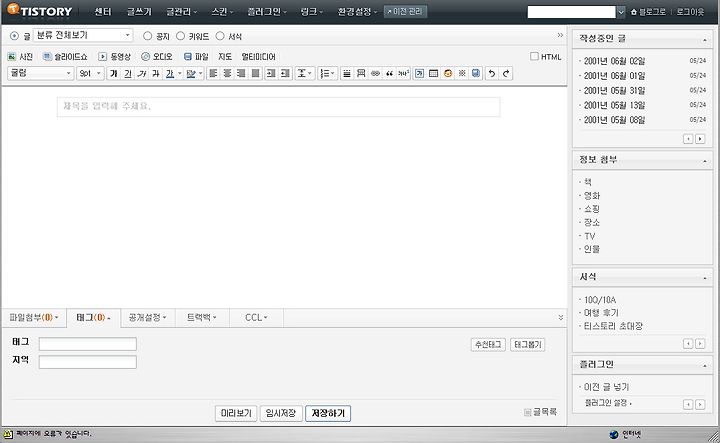
Task: Open the emoticon smiley picker
Action: pyautogui.click(x=448, y=73)
